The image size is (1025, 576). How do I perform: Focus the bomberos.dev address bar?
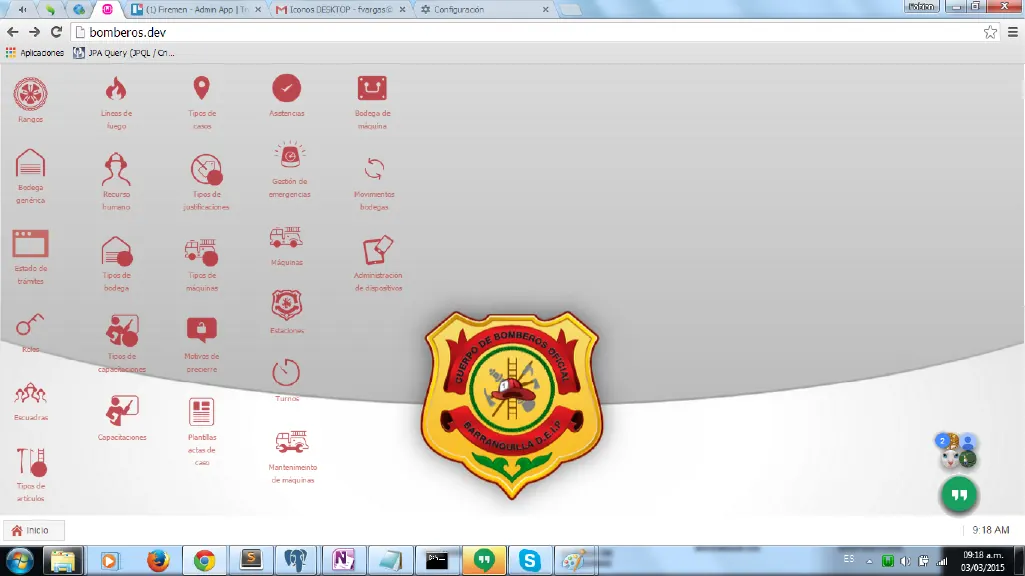(x=535, y=32)
